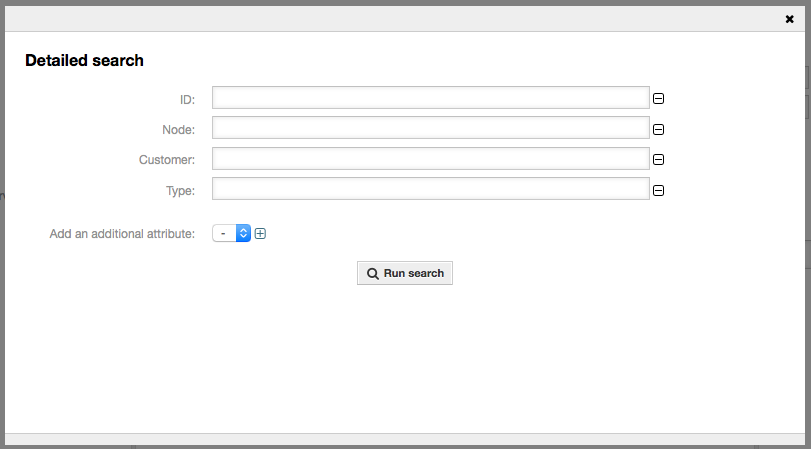Click the magnifier icon on Run search

pos(372,274)
